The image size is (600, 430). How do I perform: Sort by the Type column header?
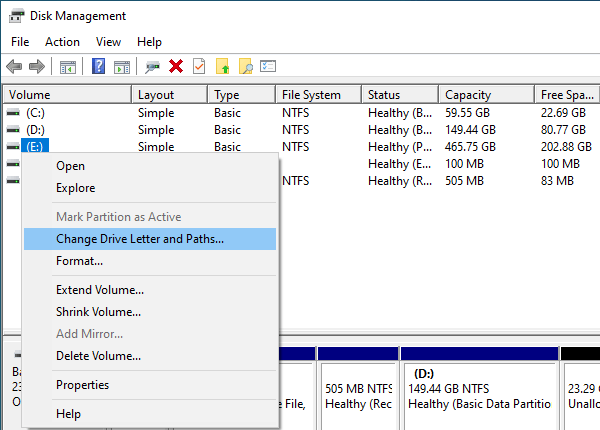[x=242, y=95]
